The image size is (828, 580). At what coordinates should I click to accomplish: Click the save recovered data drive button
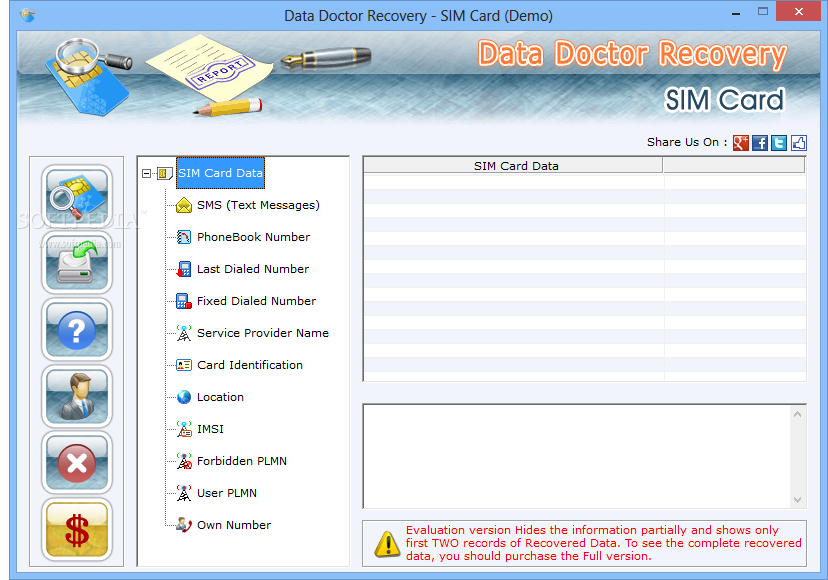point(77,263)
